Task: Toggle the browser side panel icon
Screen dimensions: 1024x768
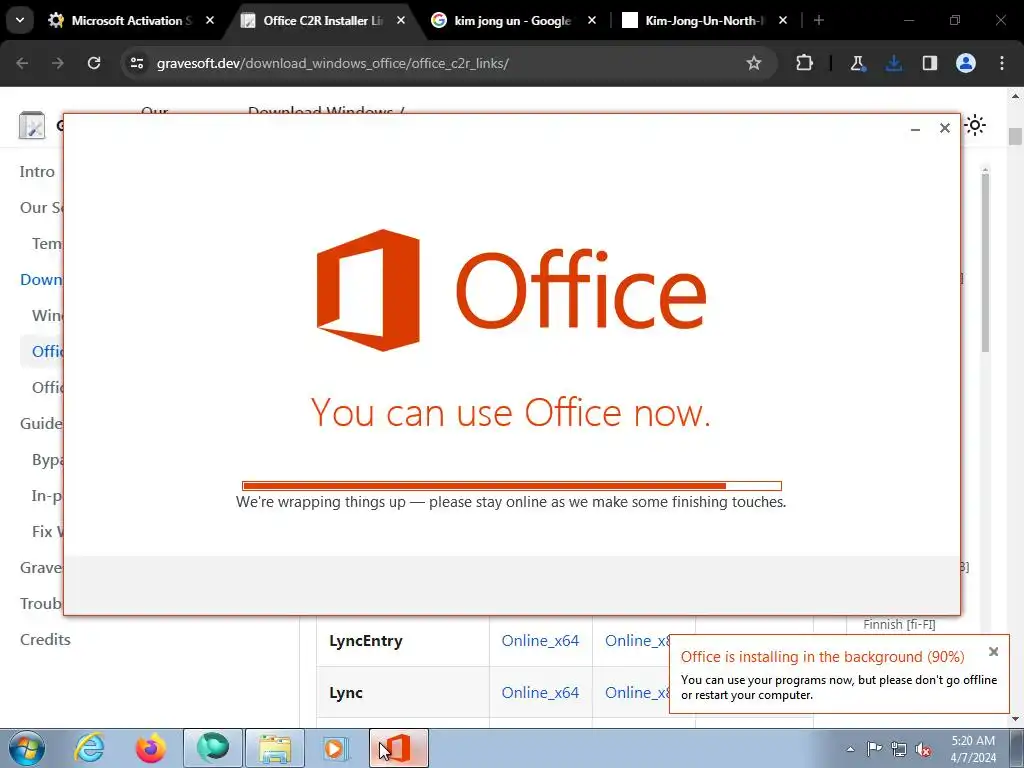Action: coord(929,63)
